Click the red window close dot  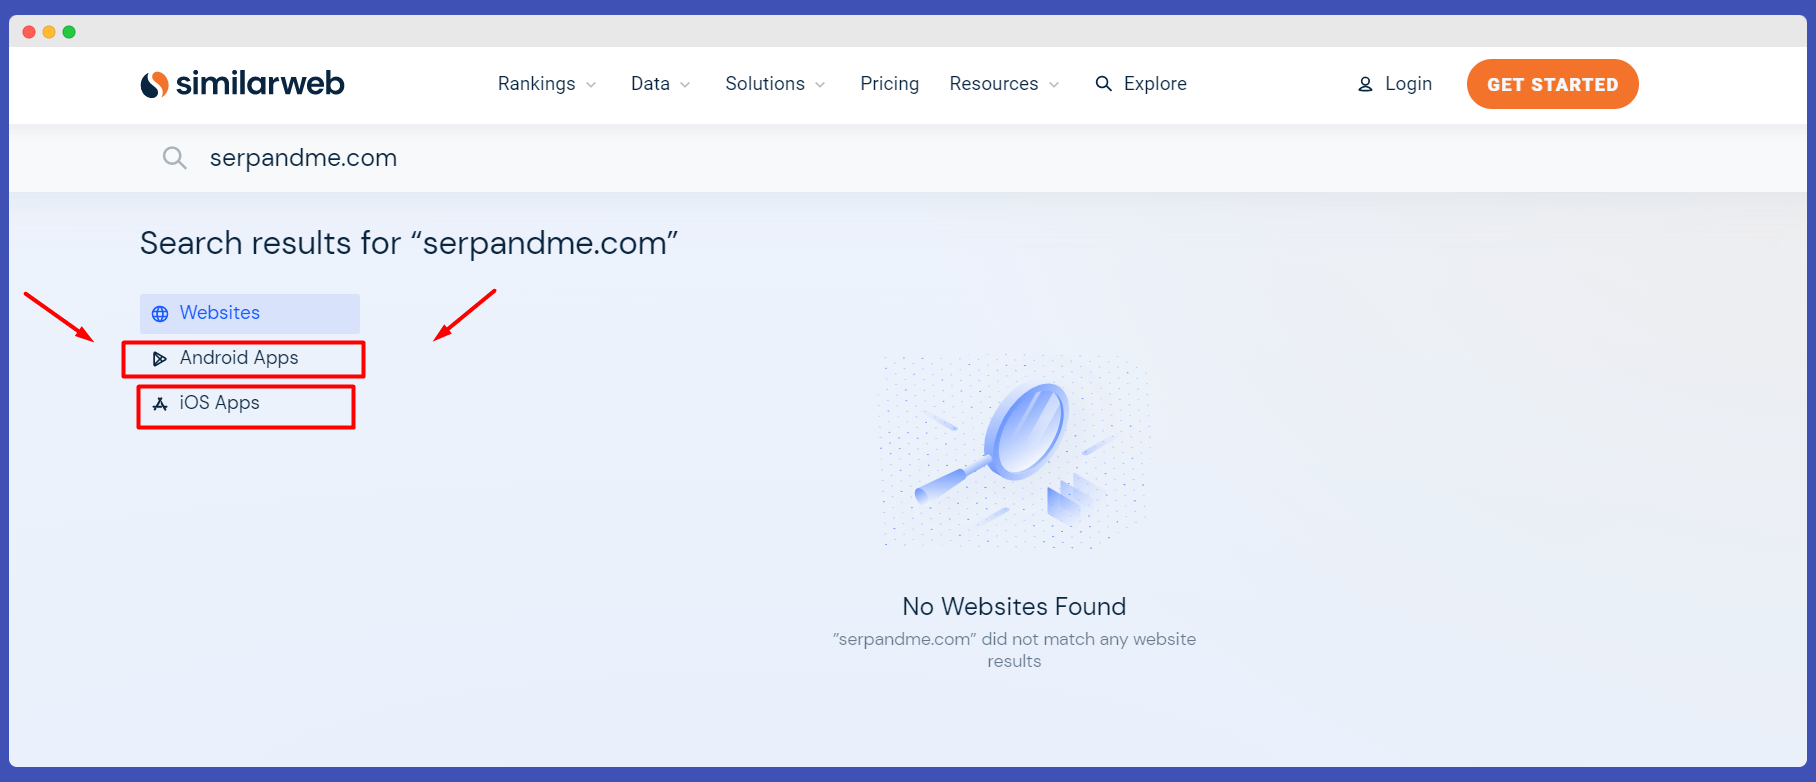[29, 32]
